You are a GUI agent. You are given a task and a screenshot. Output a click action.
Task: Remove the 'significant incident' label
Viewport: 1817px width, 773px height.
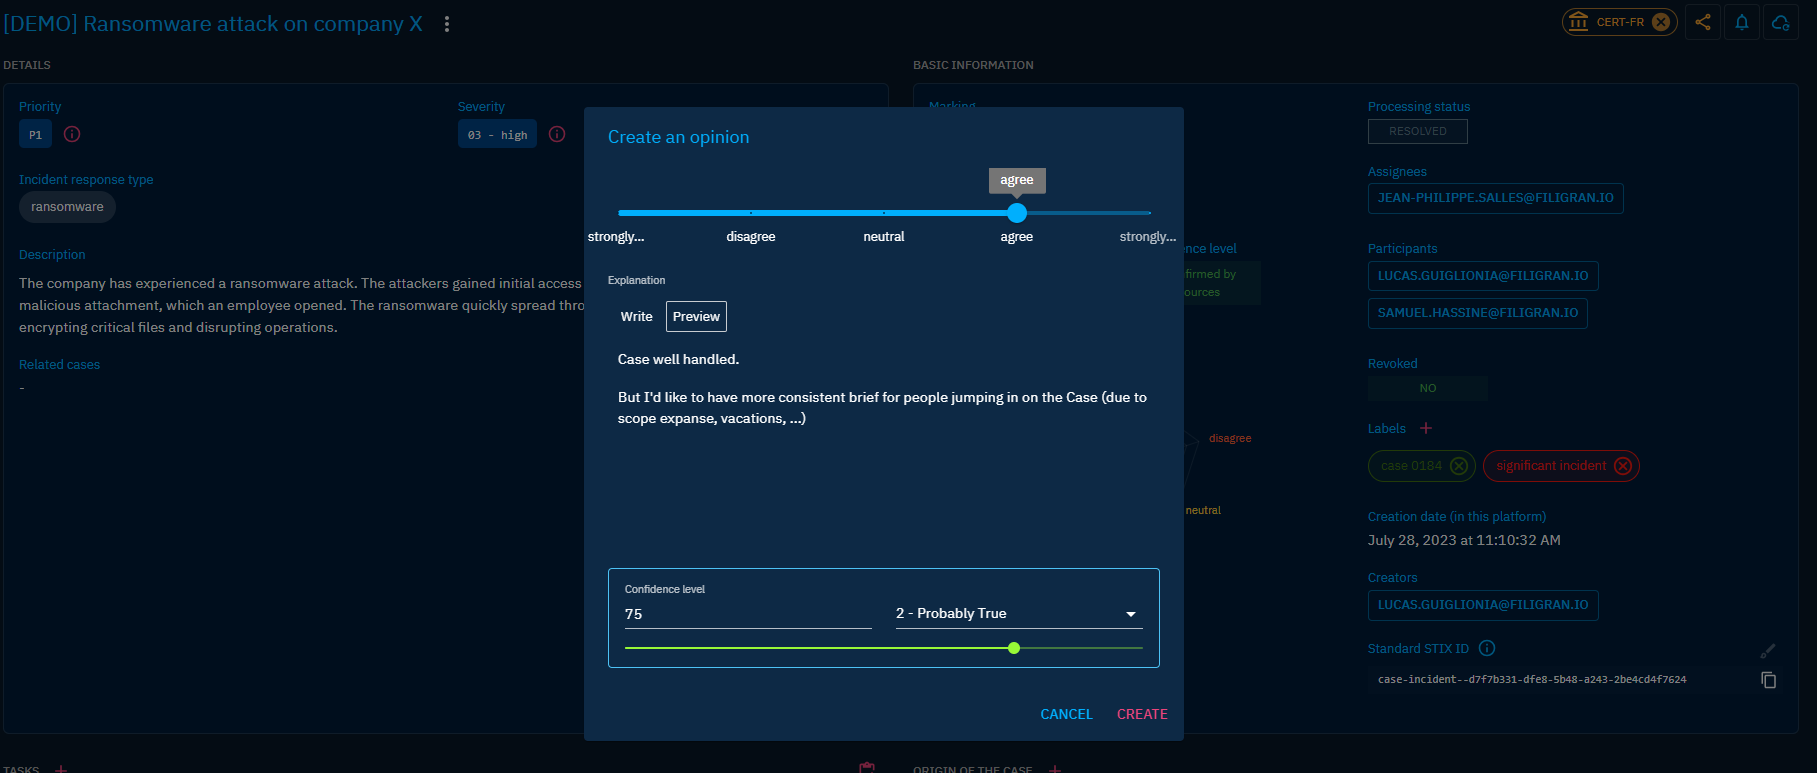[1623, 466]
